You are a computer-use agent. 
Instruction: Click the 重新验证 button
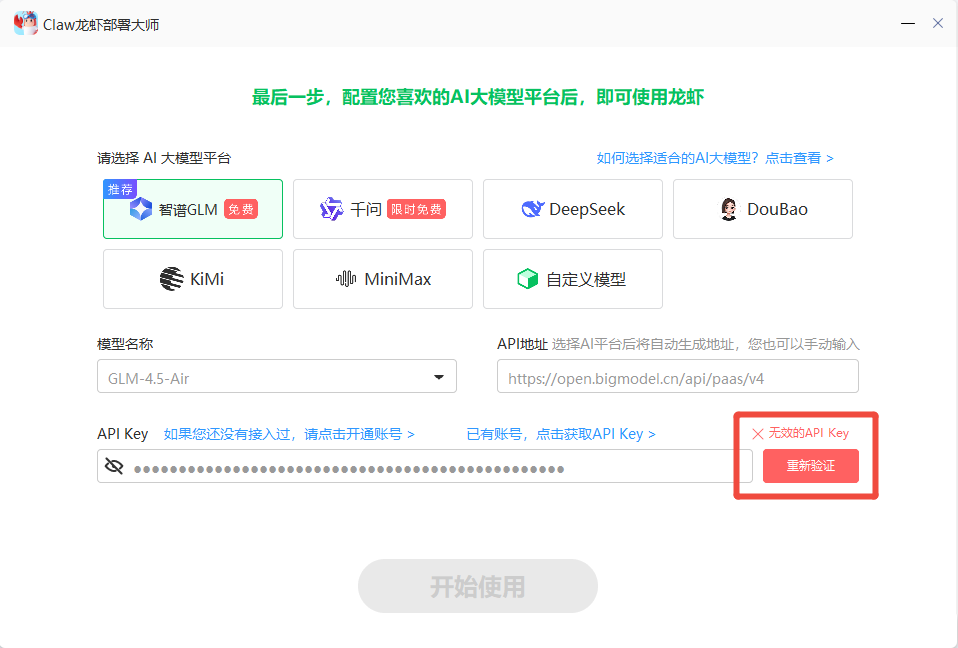[810, 466]
